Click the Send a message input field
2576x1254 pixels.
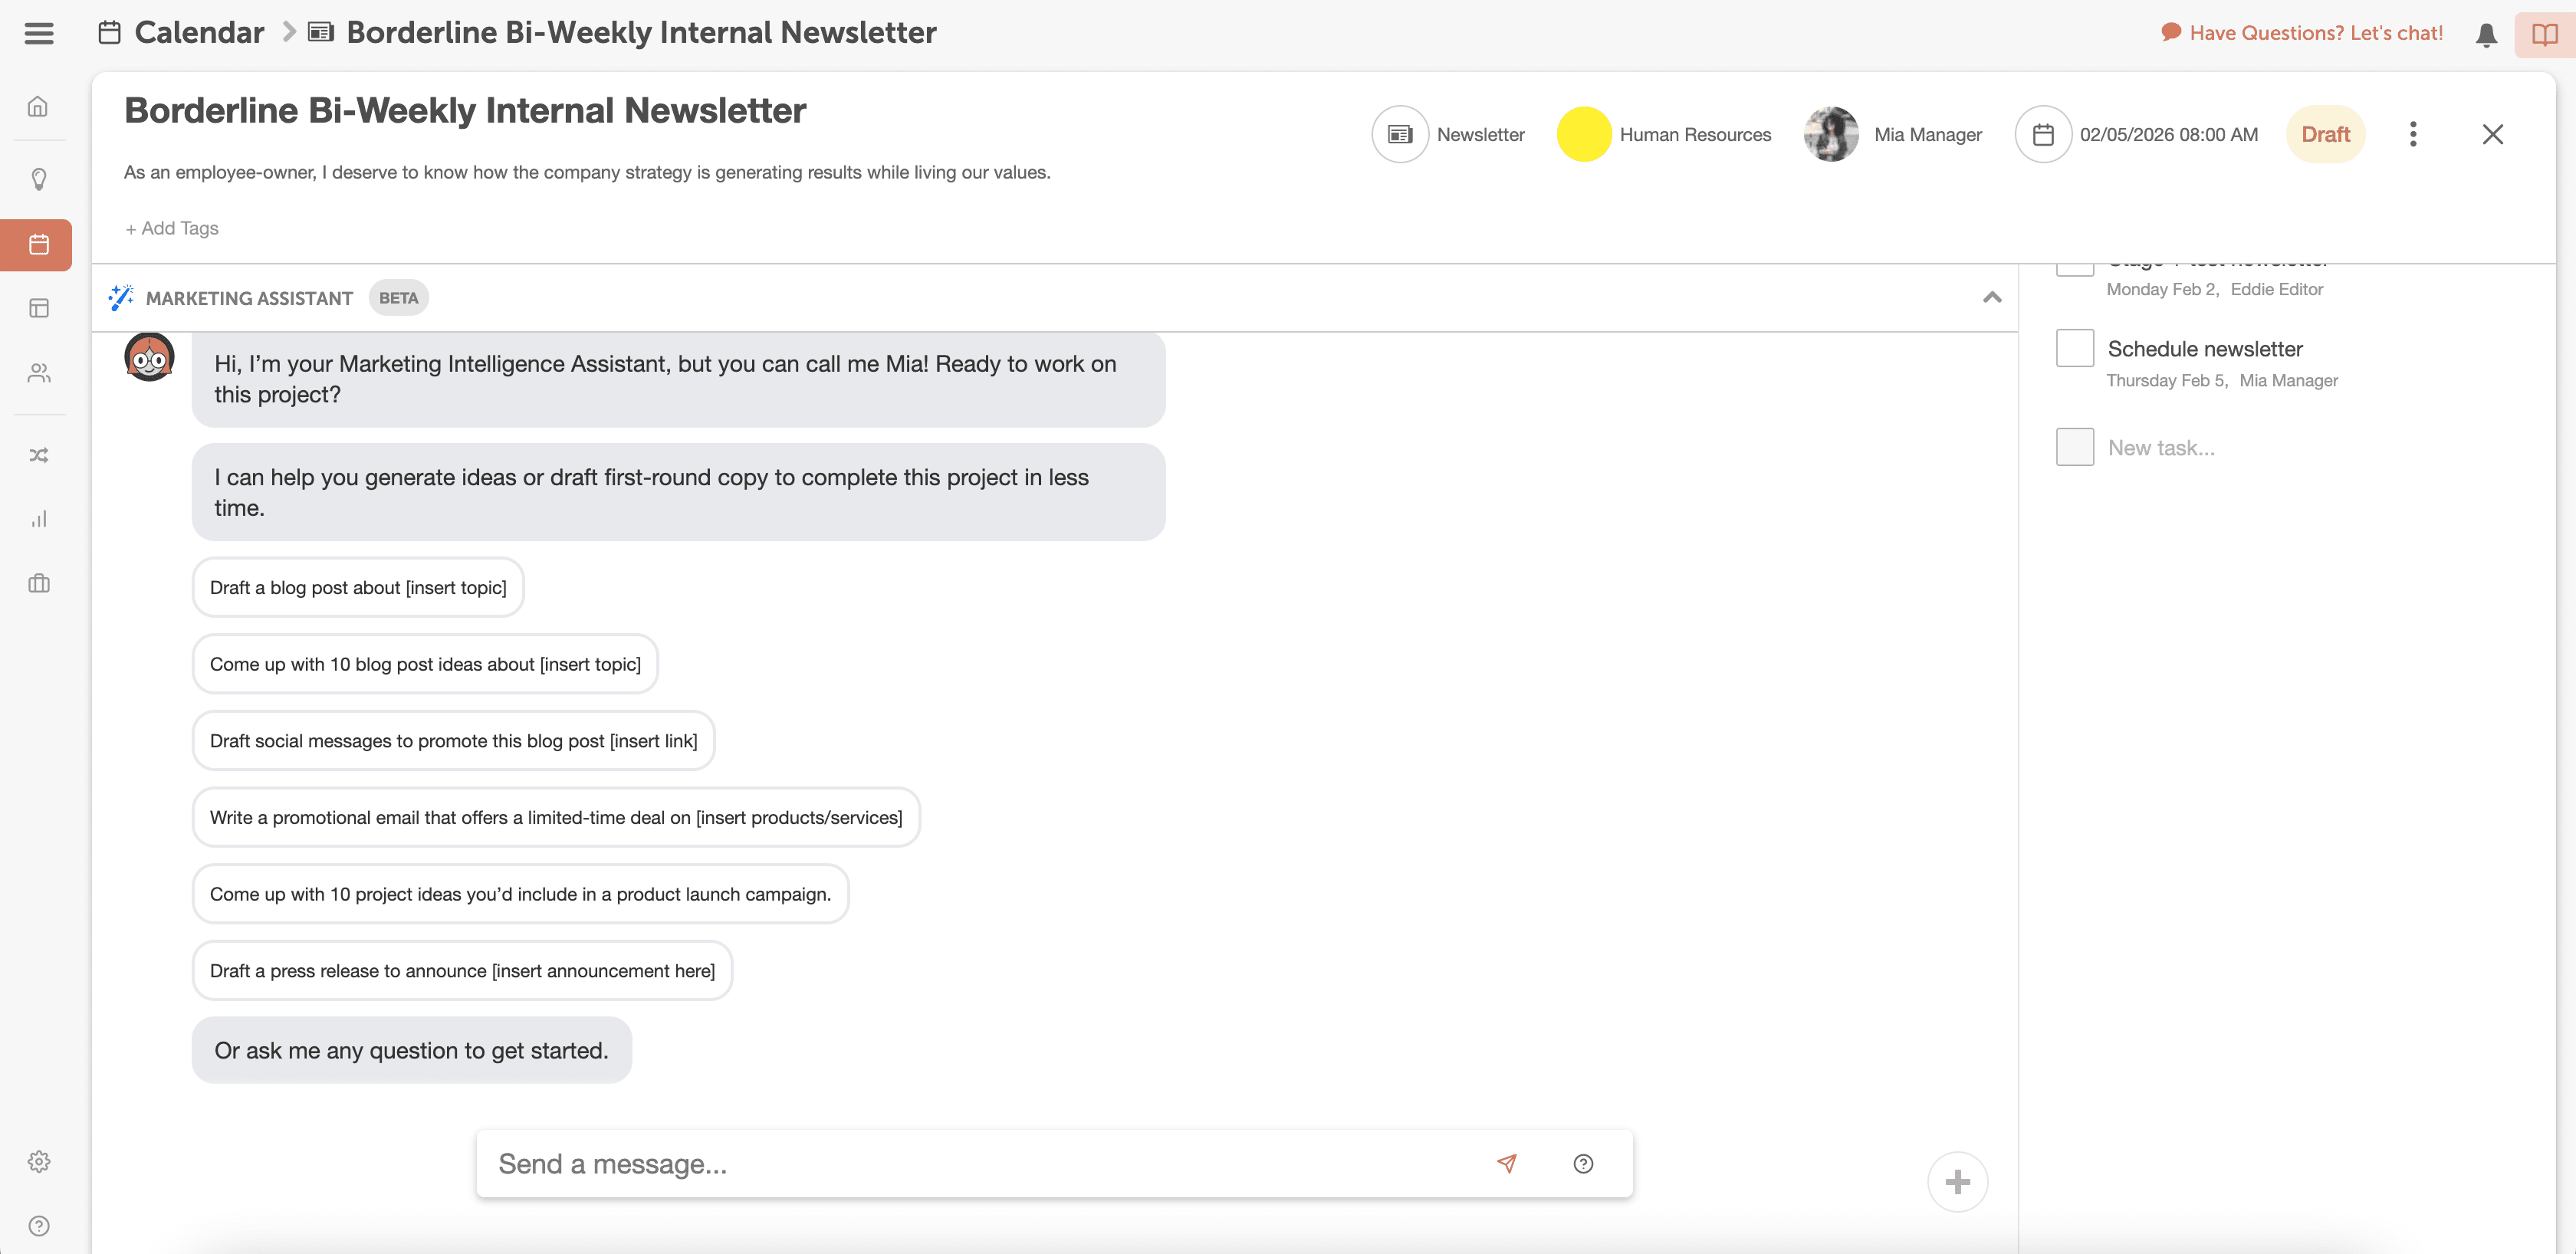click(980, 1163)
